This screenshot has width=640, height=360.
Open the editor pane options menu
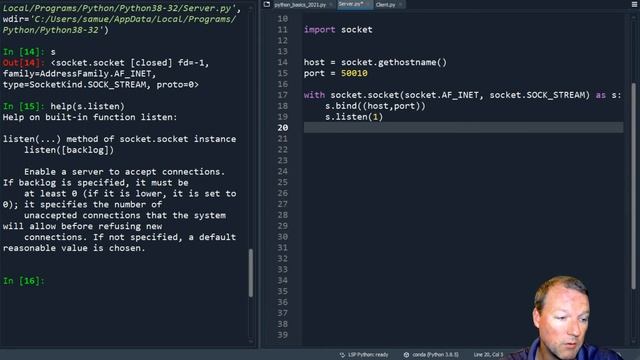[635, 4]
